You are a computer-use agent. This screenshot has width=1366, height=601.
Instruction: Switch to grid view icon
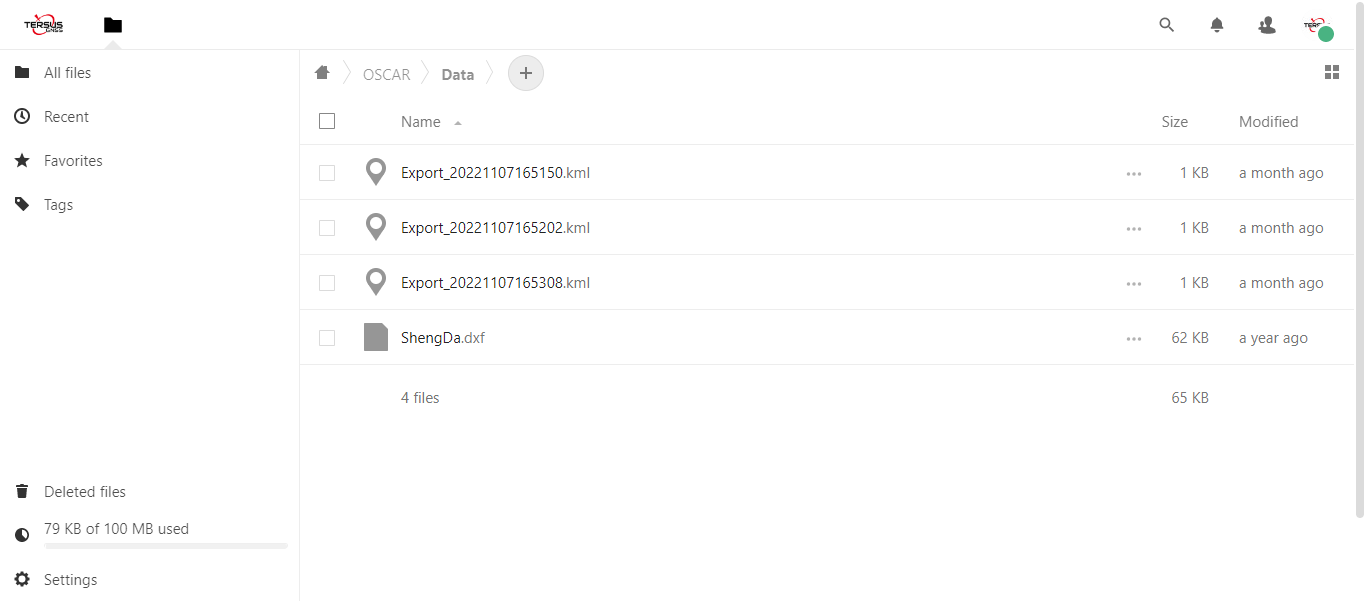[x=1331, y=72]
